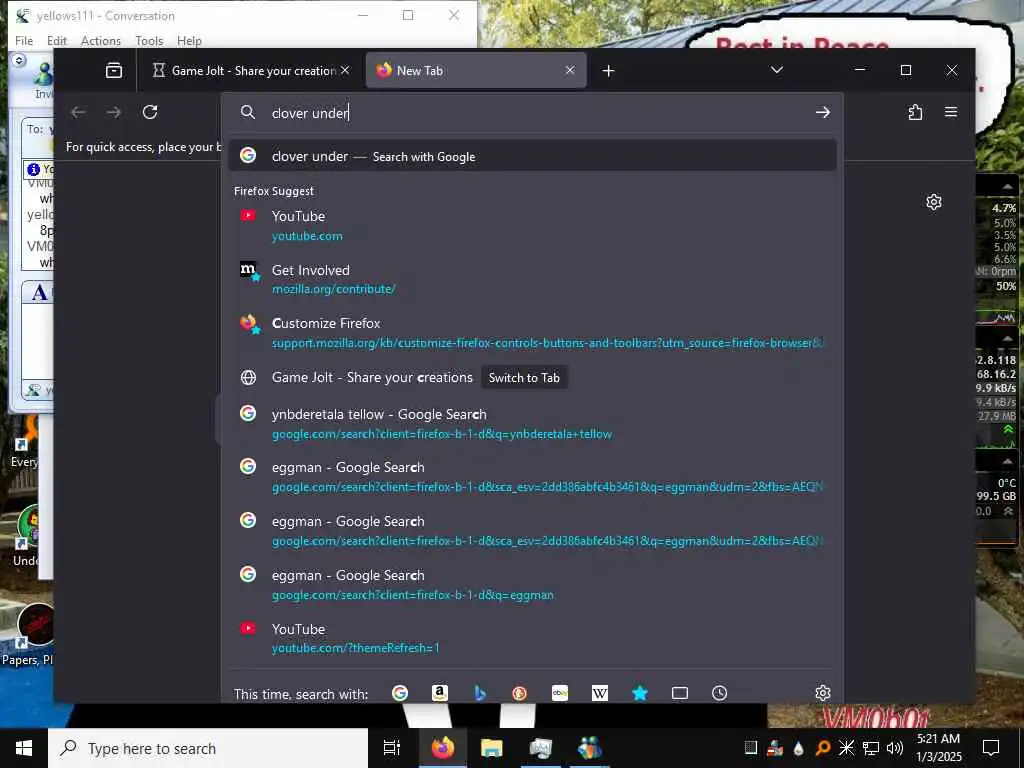Go back with the back arrow
Screen dimensions: 1024x768
(x=78, y=112)
